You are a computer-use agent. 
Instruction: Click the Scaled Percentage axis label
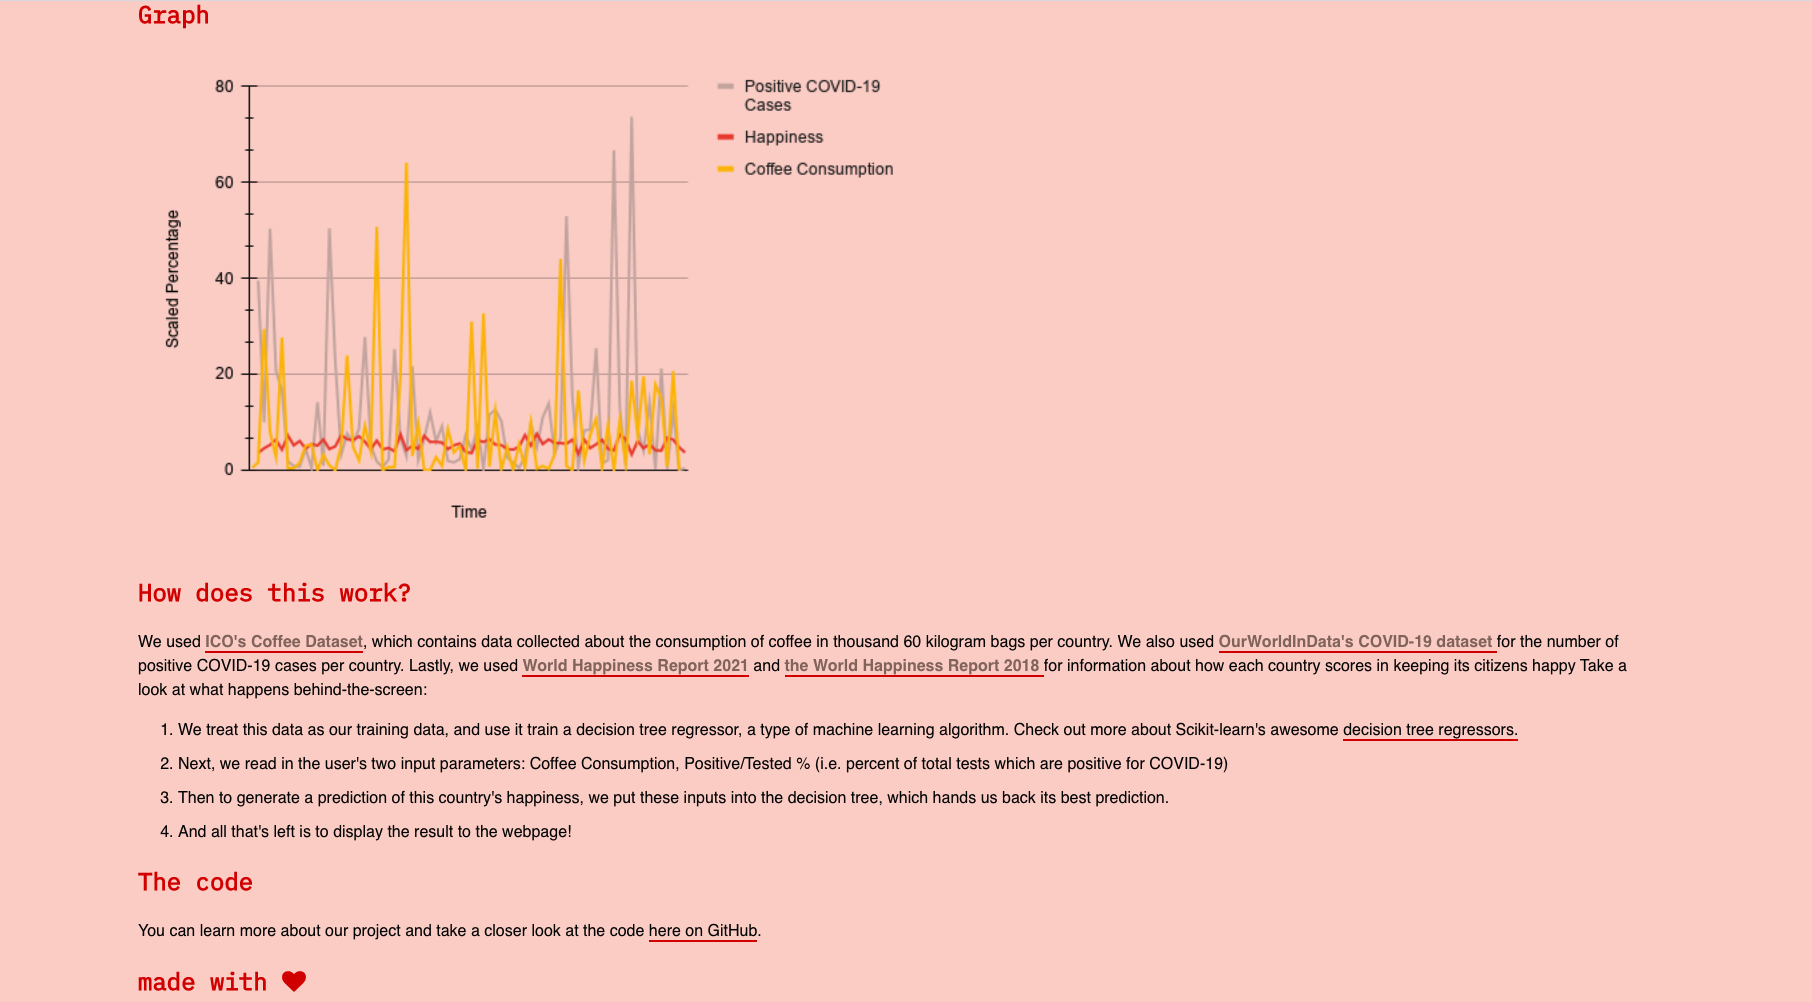(172, 279)
